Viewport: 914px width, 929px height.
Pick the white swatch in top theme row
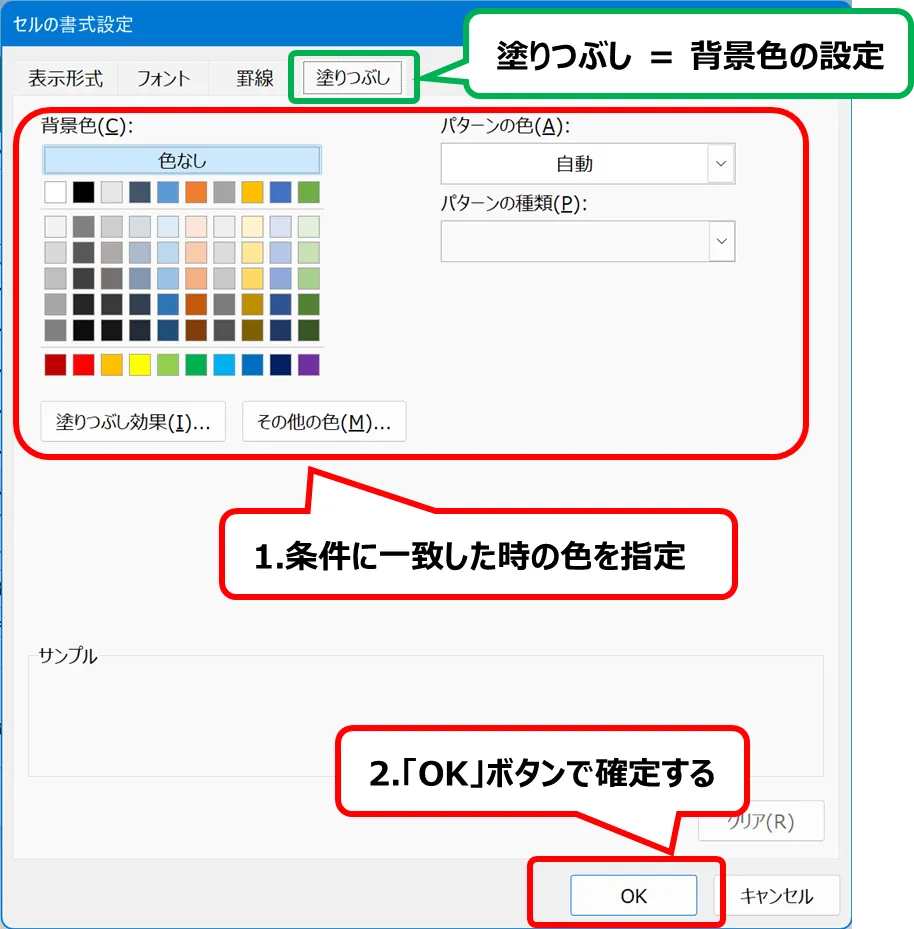pyautogui.click(x=55, y=192)
